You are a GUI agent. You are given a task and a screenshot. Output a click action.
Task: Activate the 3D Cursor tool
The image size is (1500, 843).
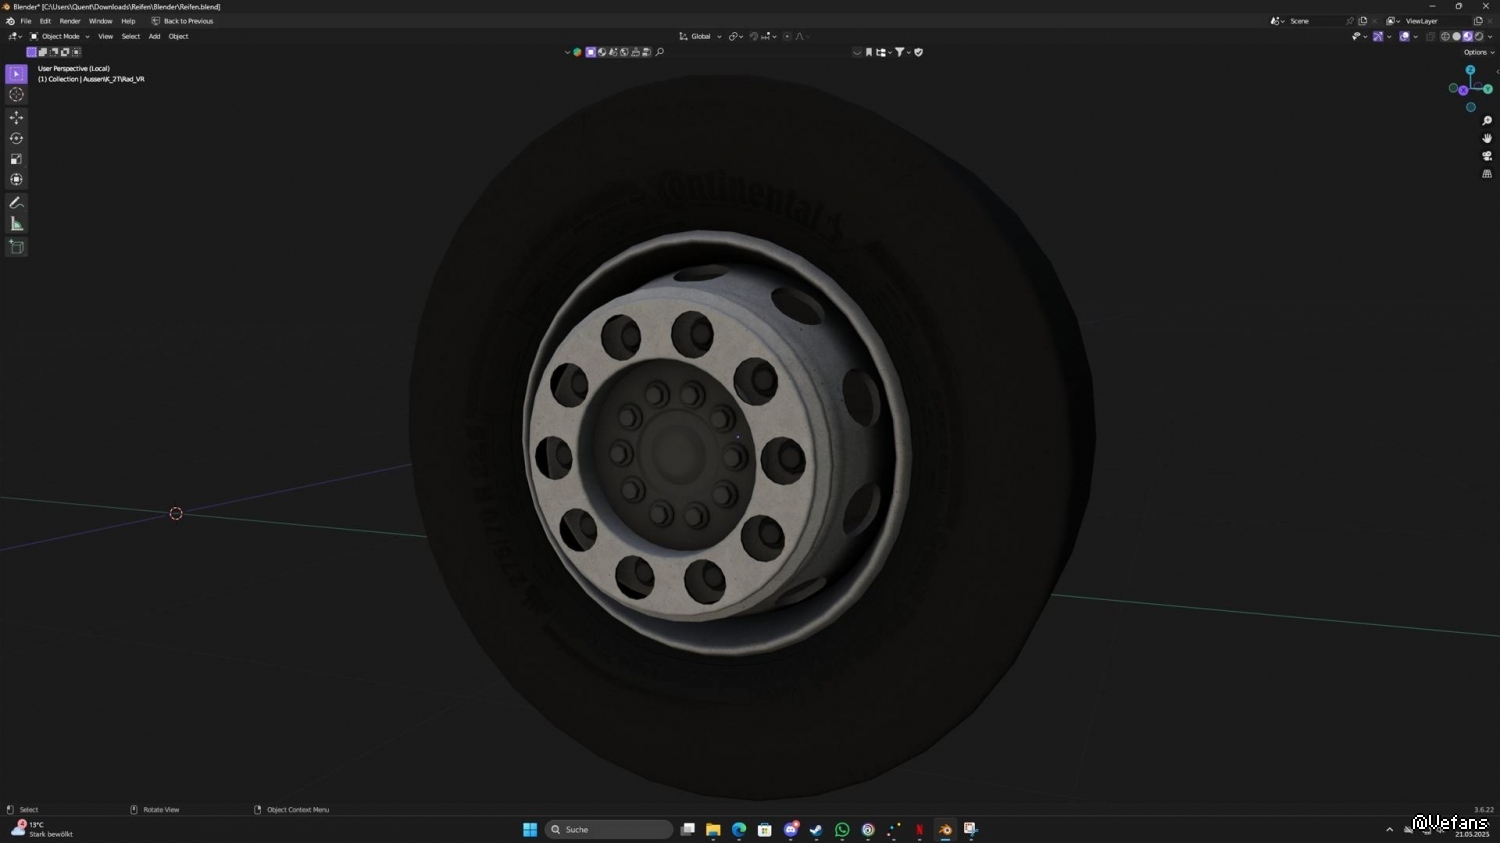point(16,94)
